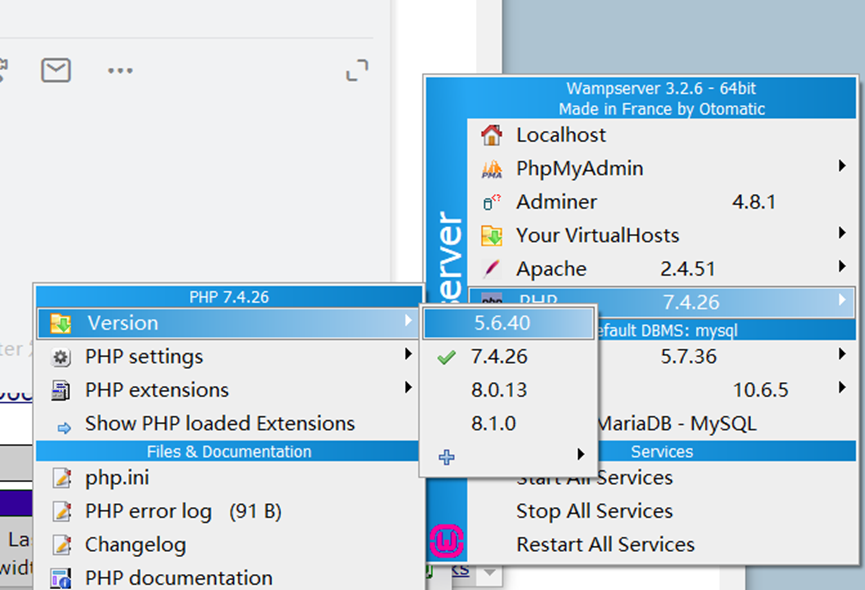Click the mail envelope icon

point(56,70)
